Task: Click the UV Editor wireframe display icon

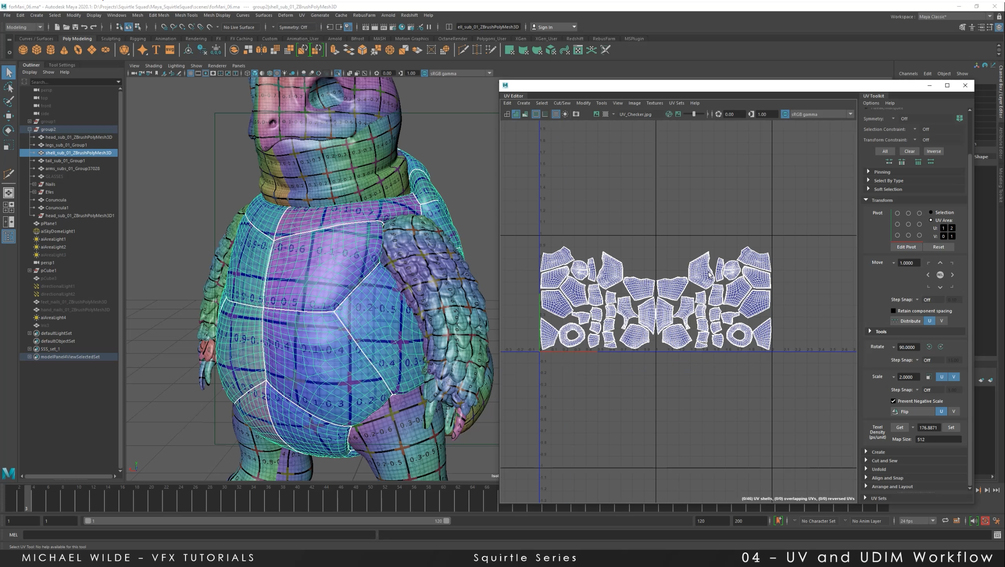Action: pos(507,114)
